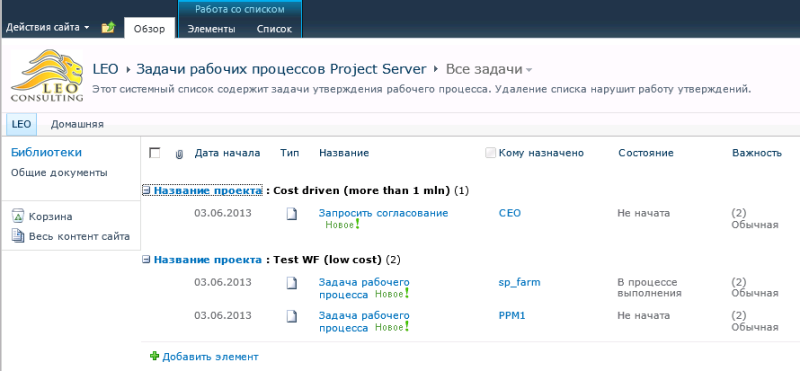Click document icon in Запросить согласование row

coord(291,213)
